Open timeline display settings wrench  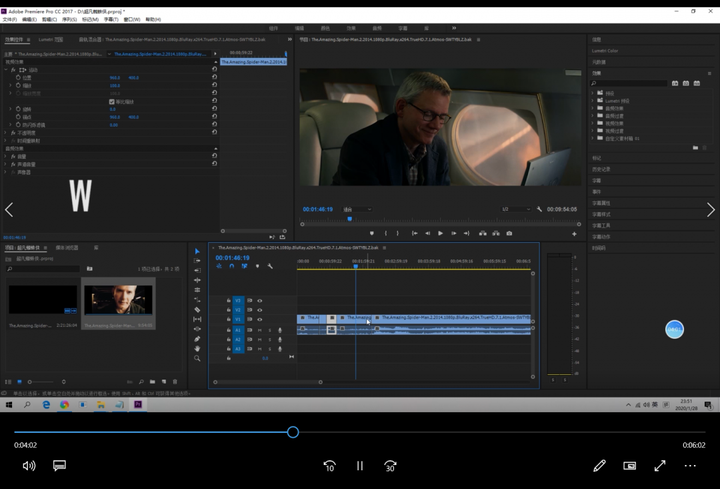[270, 266]
